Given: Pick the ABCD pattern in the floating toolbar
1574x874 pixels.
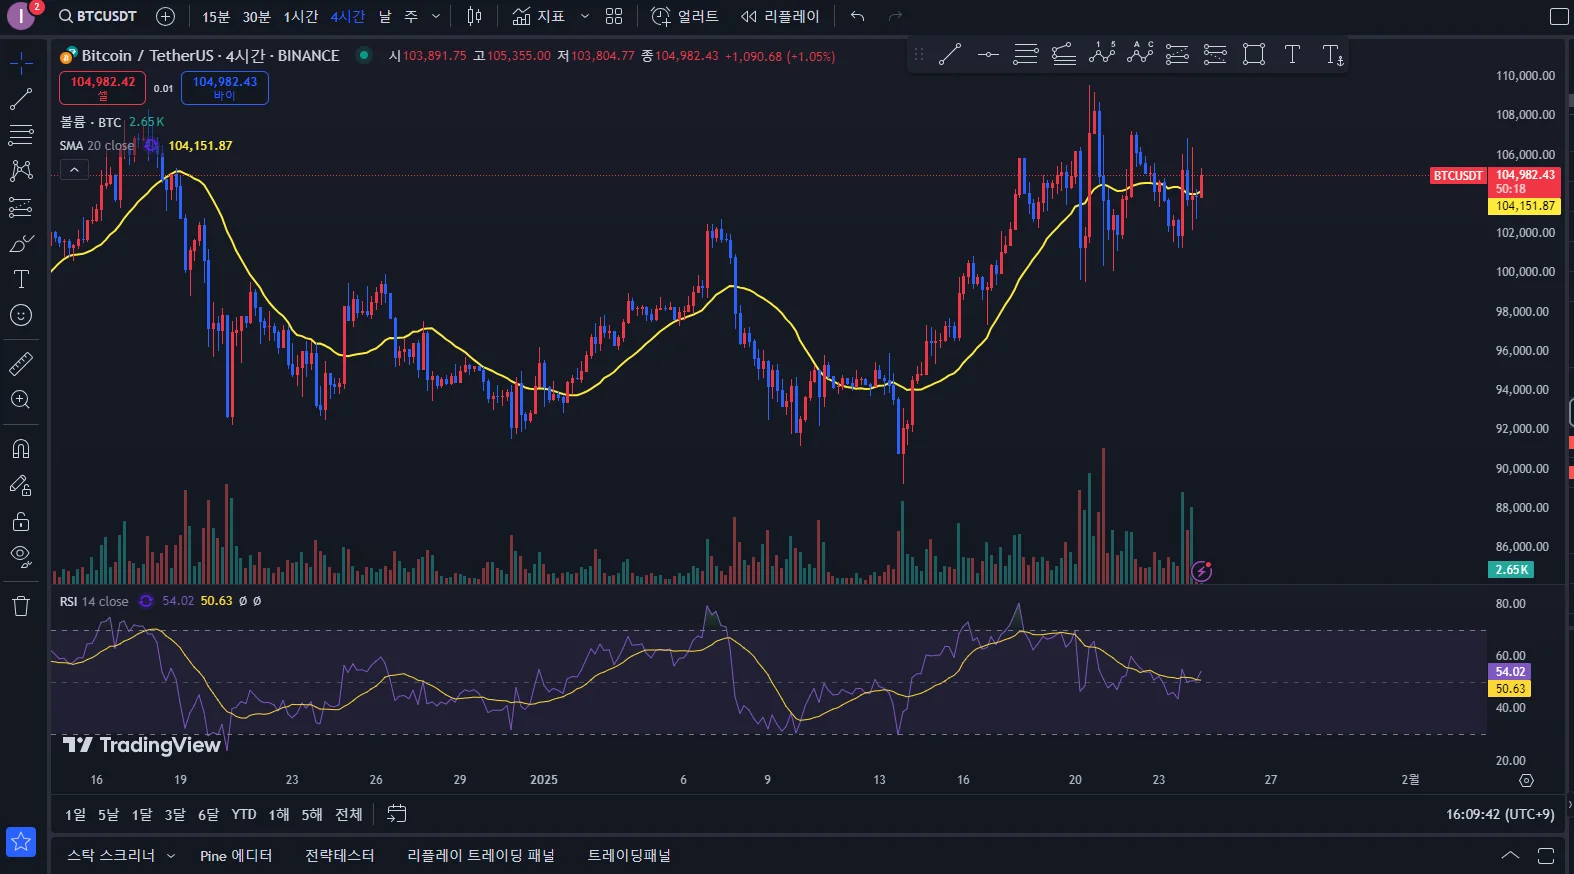Looking at the screenshot, I should (x=1140, y=54).
